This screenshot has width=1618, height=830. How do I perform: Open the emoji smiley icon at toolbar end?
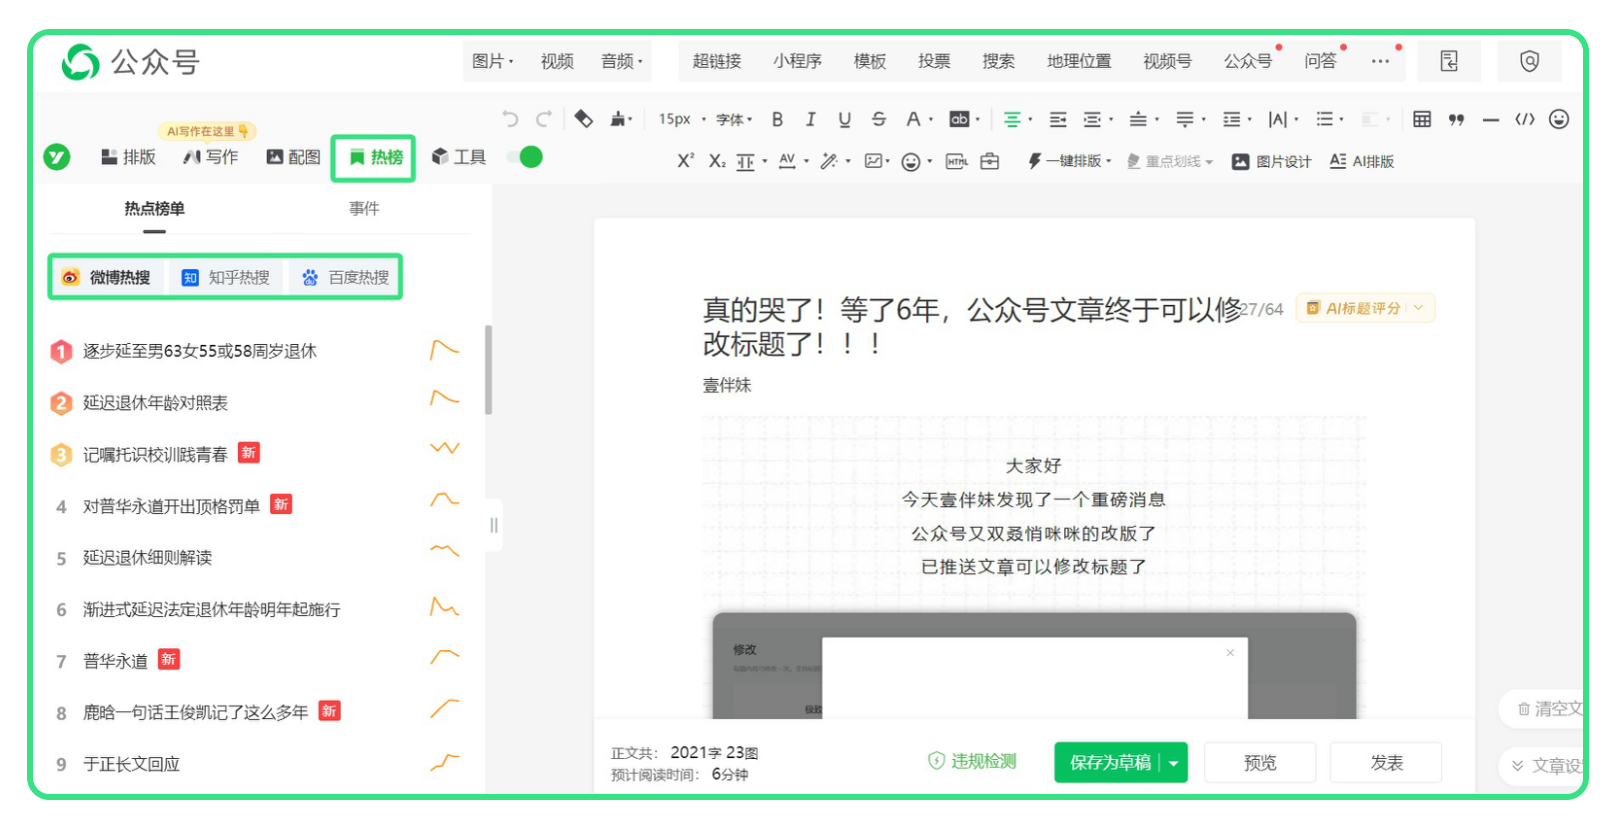click(1559, 119)
